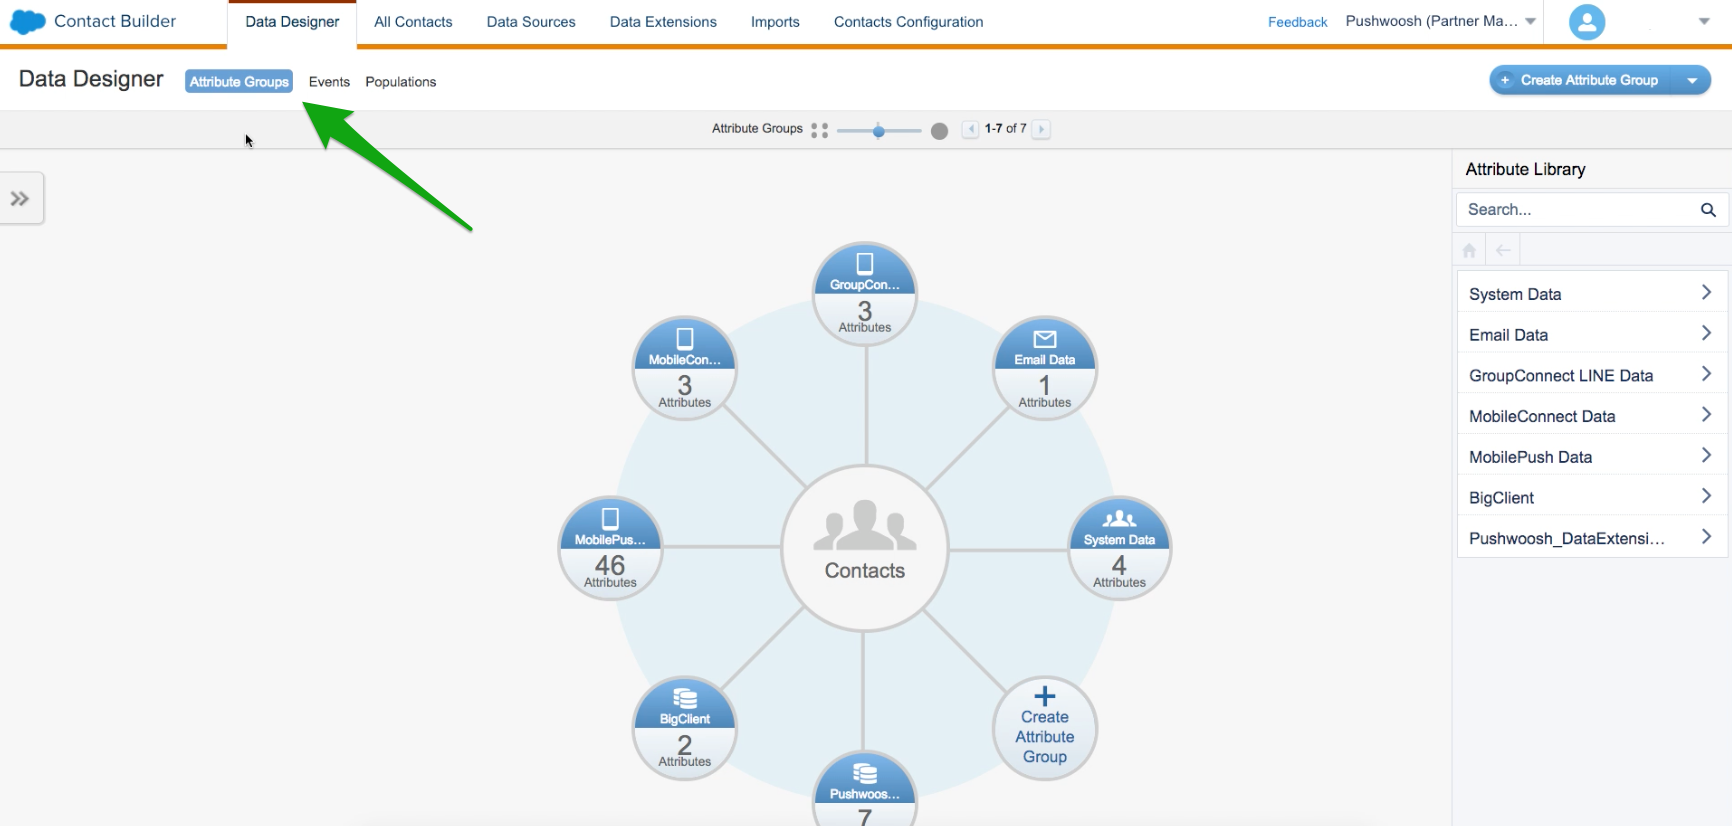Viewport: 1732px width, 826px height.
Task: Expand MobilePush Data row
Action: (x=1592, y=457)
